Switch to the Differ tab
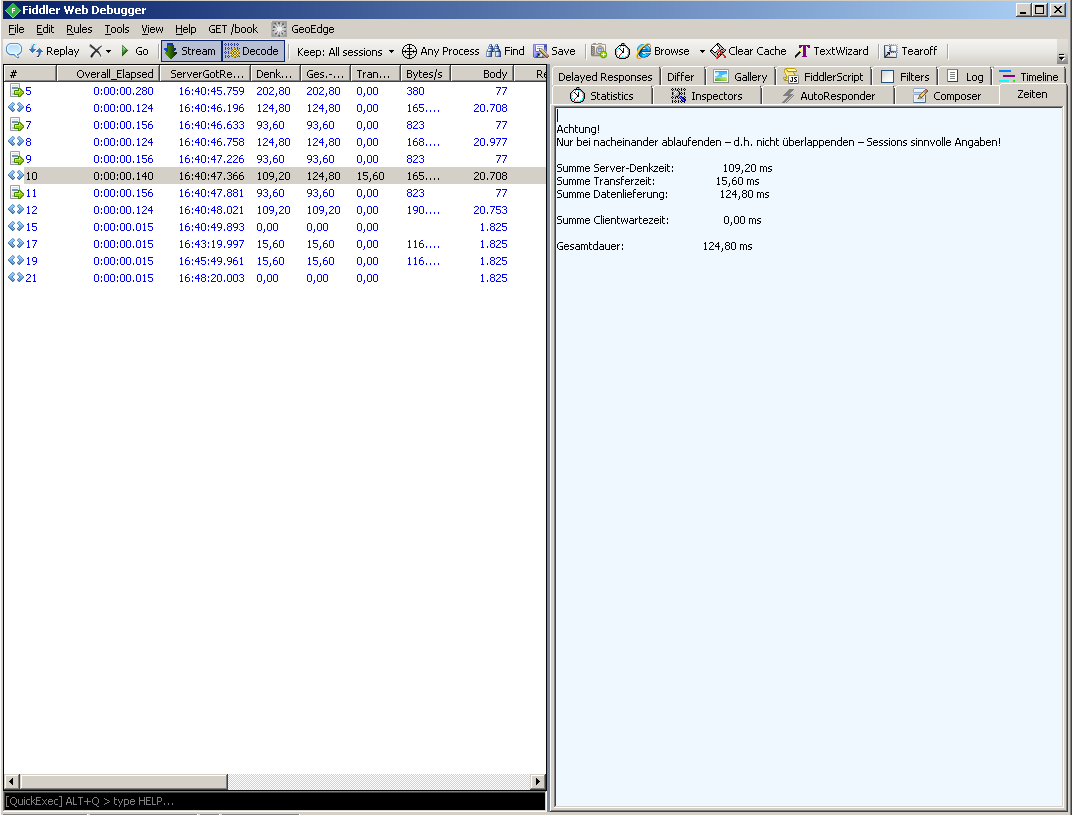Viewport: 1076px width, 815px height. tap(680, 77)
